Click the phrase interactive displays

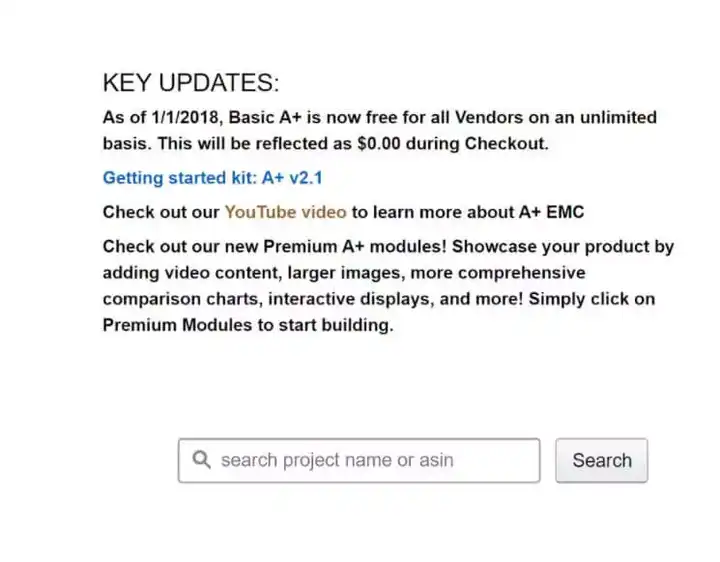(351, 299)
